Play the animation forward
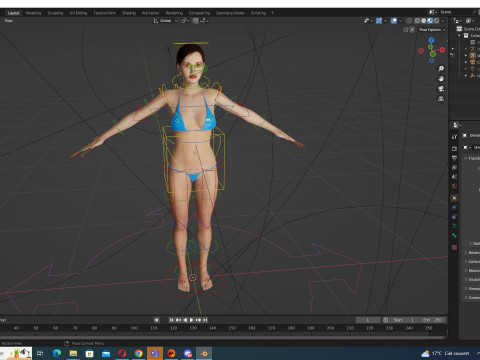 192,320
